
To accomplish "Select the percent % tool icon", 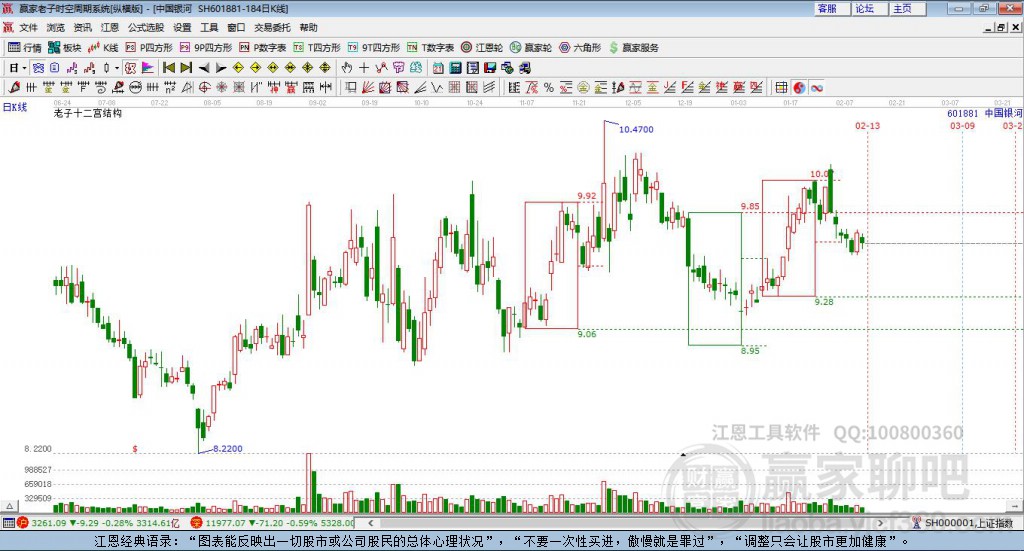I will pos(549,87).
